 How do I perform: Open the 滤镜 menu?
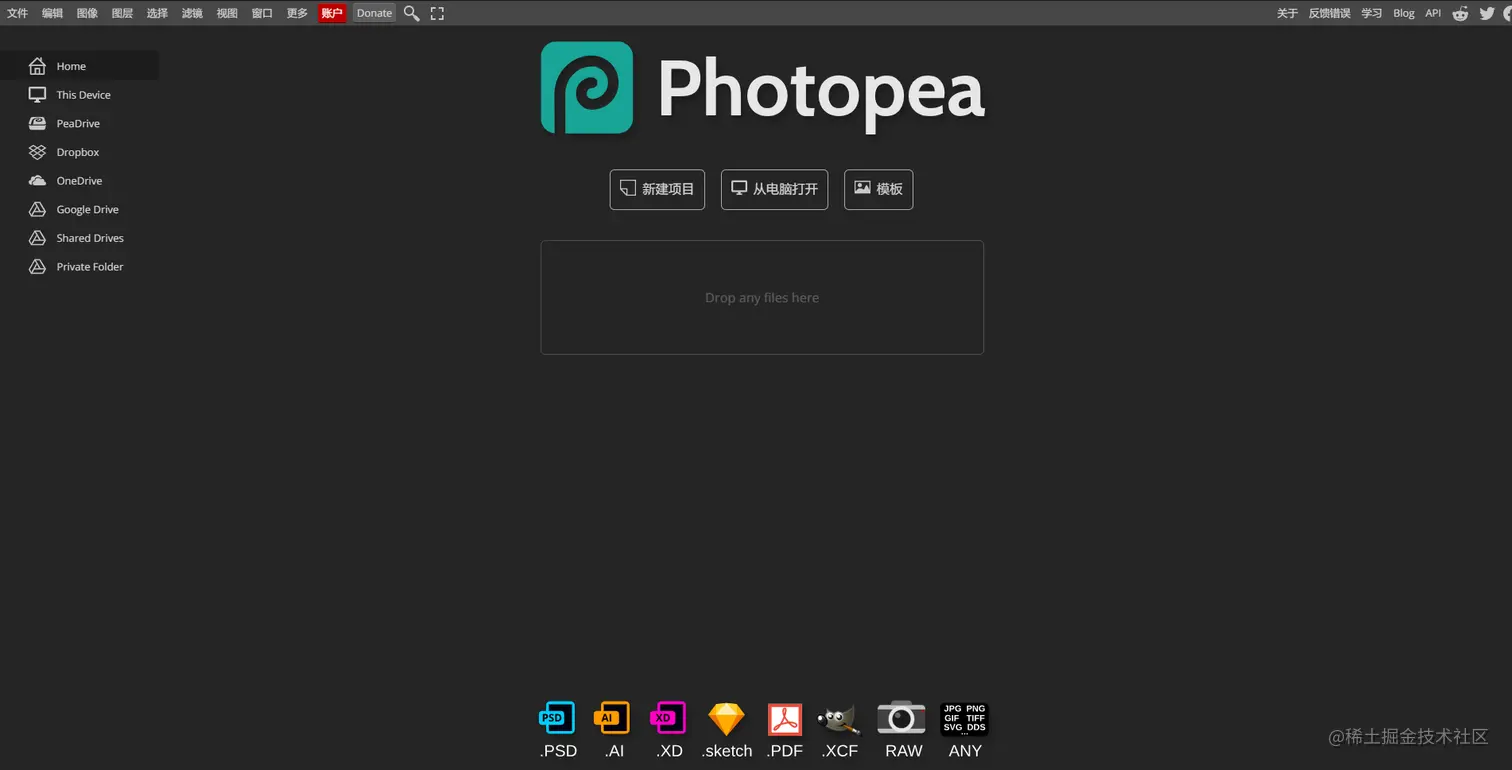click(192, 13)
